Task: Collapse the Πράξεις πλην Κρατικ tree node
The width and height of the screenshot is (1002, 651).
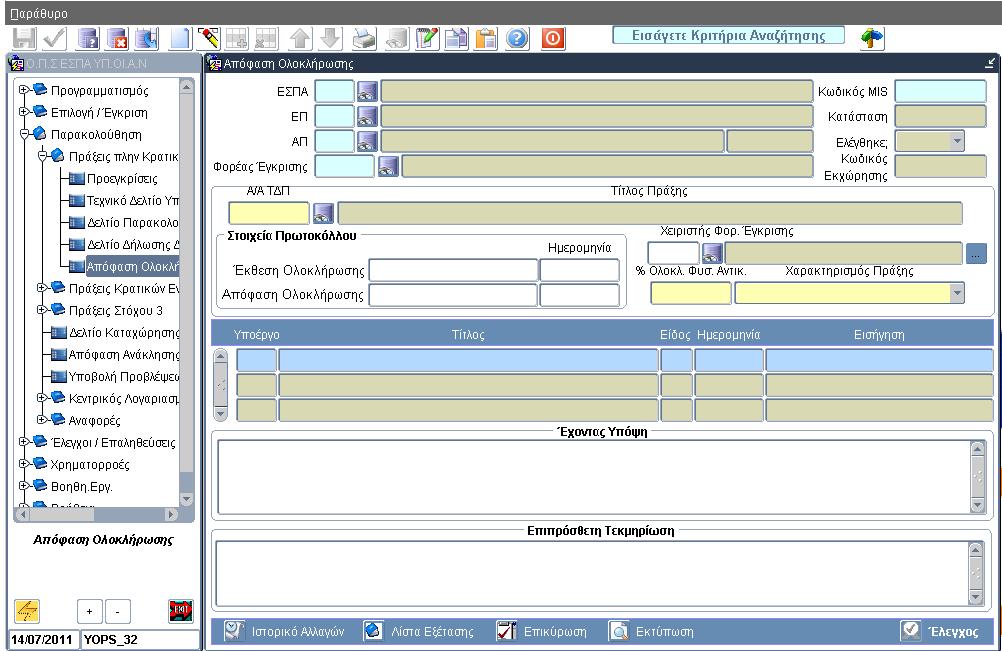Action: pos(42,156)
